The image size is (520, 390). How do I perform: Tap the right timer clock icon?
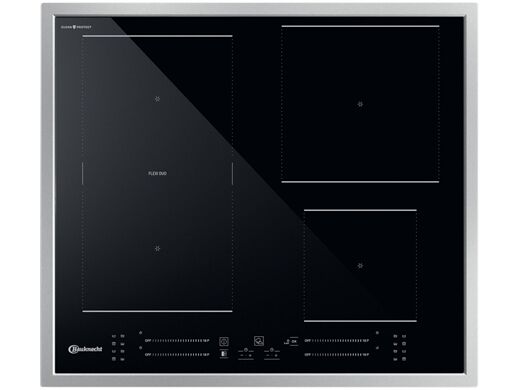(x=272, y=350)
